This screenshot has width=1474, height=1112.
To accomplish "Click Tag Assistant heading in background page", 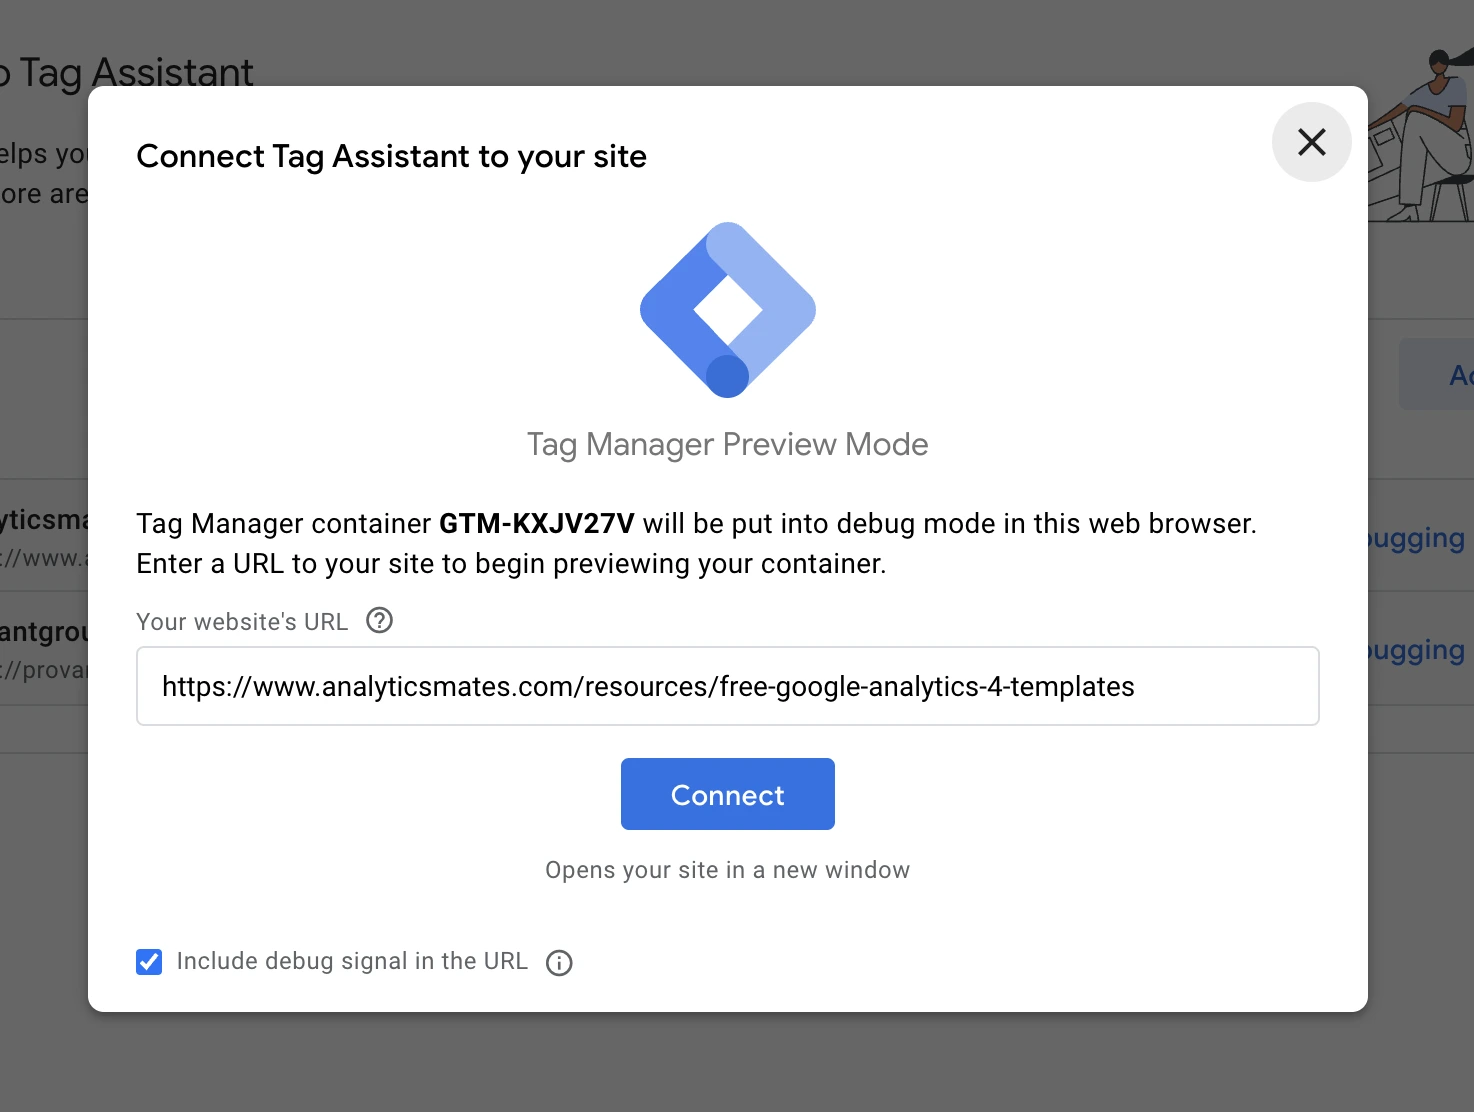I will point(127,73).
